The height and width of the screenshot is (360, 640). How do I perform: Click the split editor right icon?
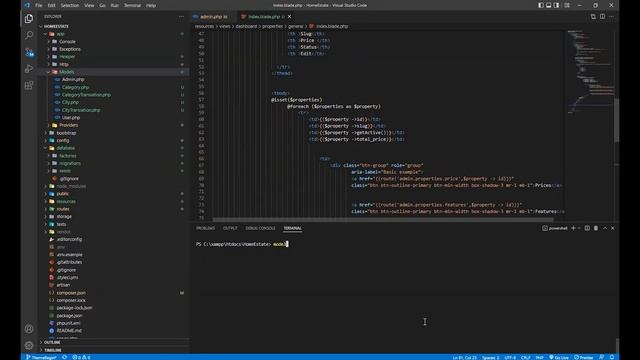[x=602, y=16]
